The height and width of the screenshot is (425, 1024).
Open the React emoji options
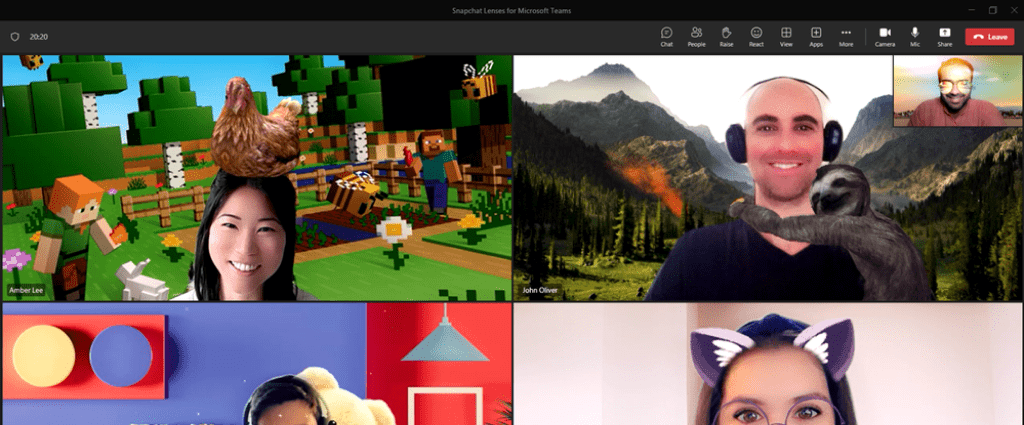(x=756, y=37)
